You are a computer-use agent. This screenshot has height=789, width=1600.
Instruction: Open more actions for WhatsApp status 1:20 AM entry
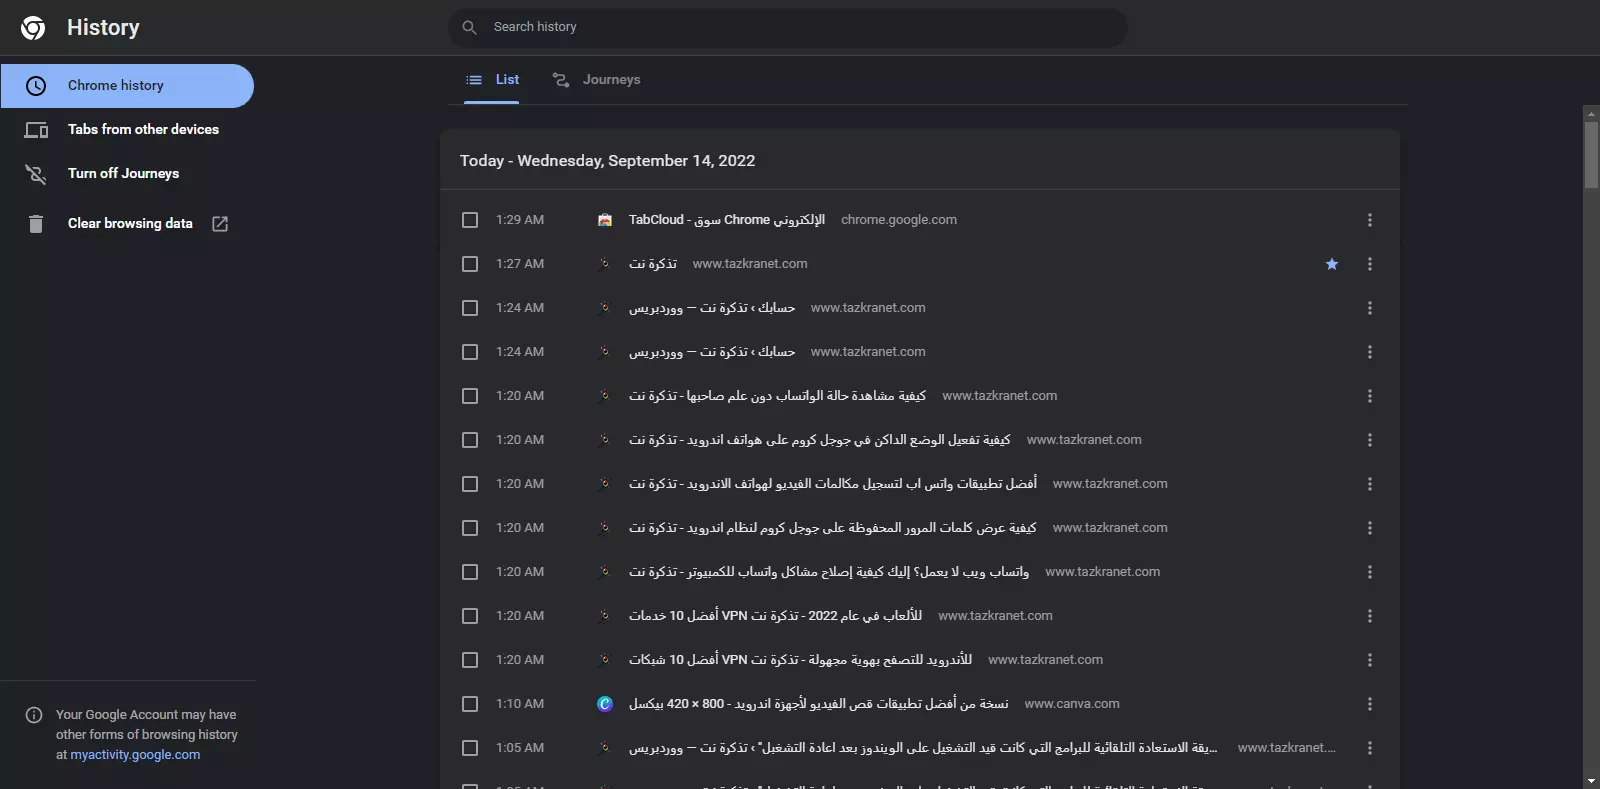coord(1370,396)
